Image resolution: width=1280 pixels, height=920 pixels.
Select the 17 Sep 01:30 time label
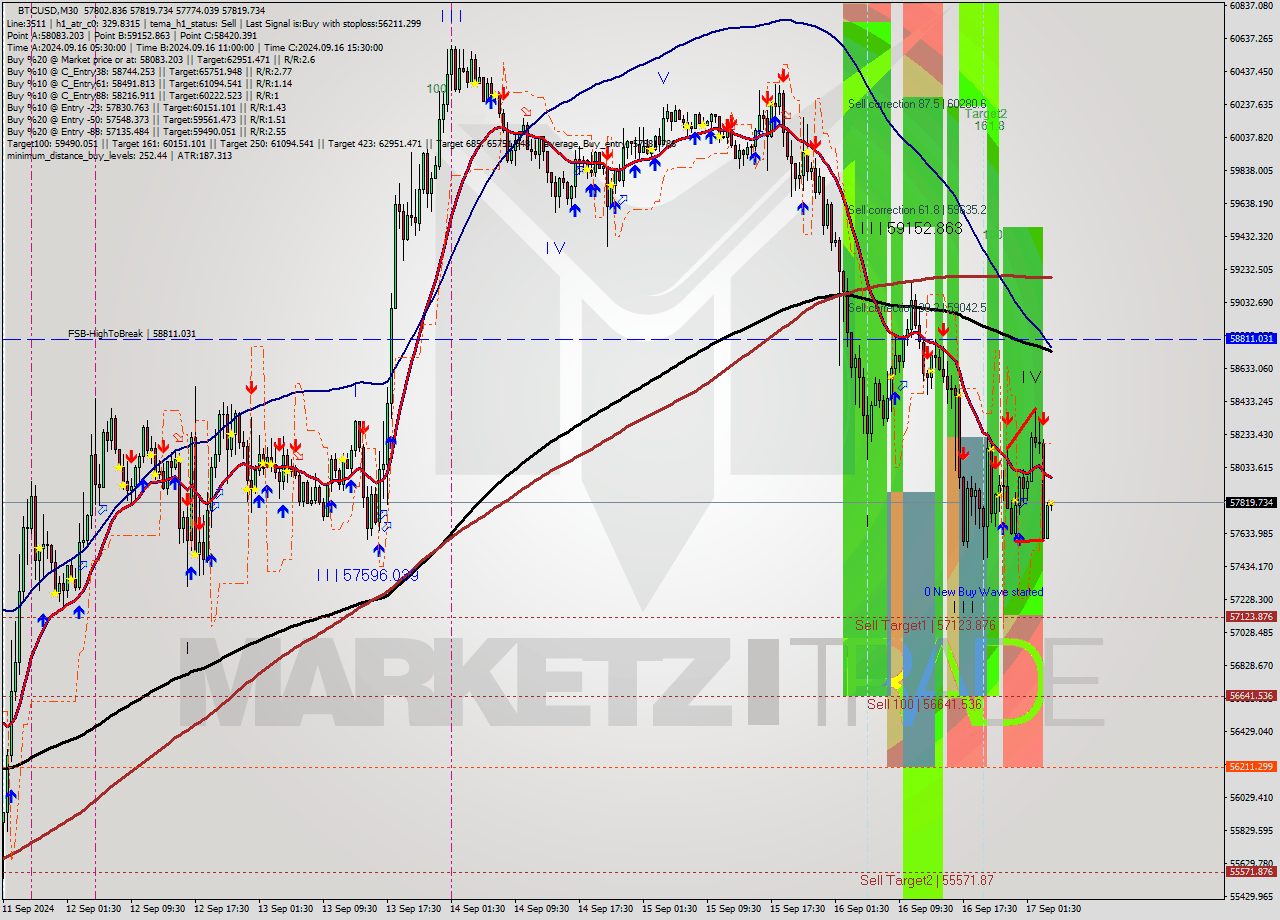coord(1052,909)
